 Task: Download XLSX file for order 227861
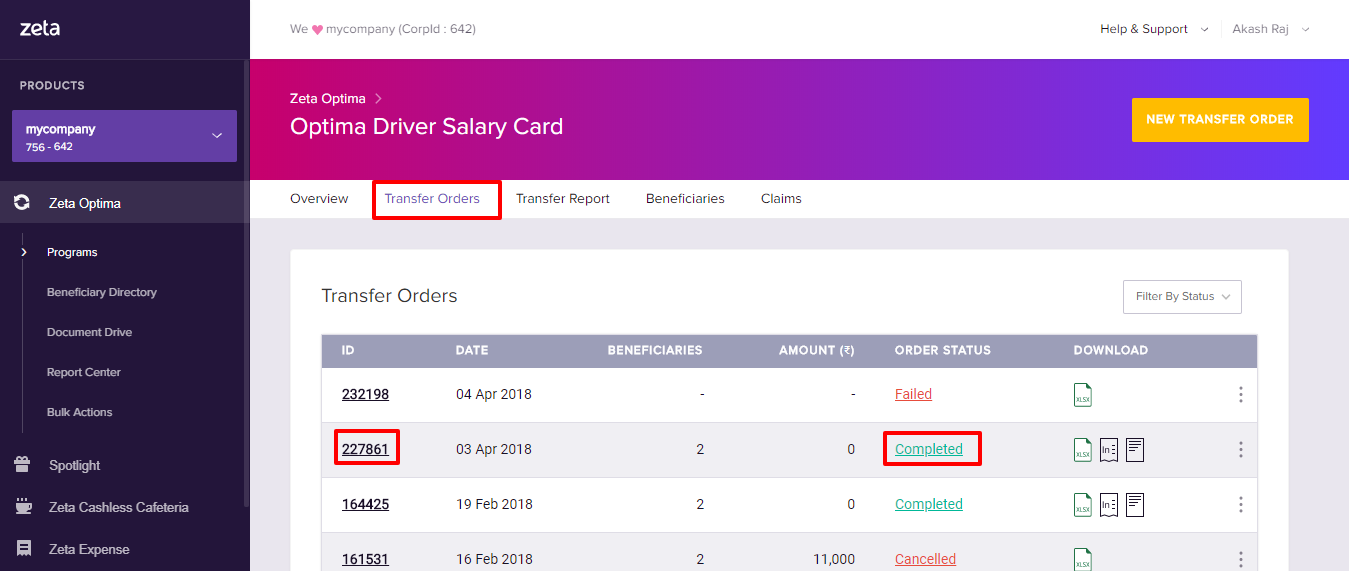pyautogui.click(x=1083, y=450)
